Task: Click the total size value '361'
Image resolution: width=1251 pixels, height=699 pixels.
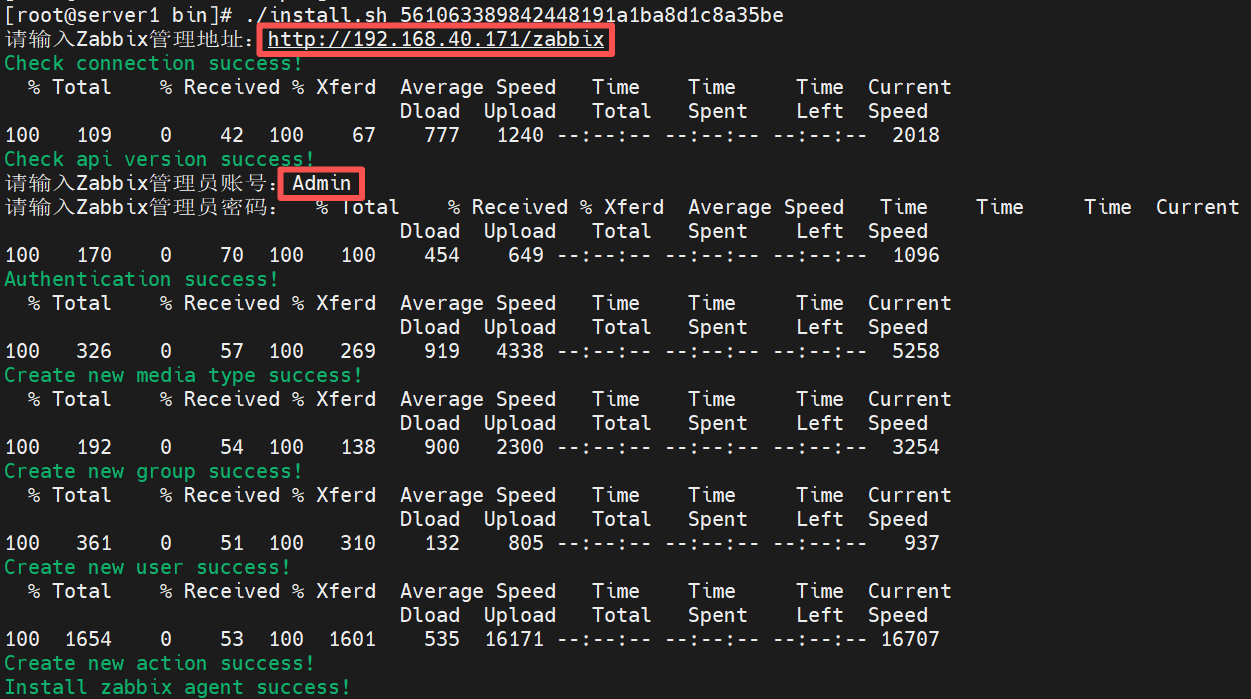Action: pyautogui.click(x=94, y=544)
